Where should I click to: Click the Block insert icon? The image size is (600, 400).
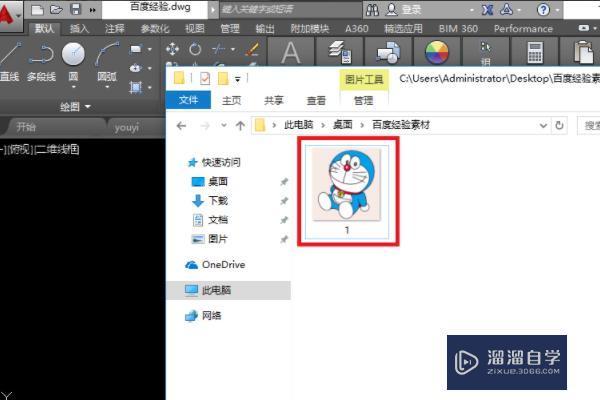(x=388, y=52)
